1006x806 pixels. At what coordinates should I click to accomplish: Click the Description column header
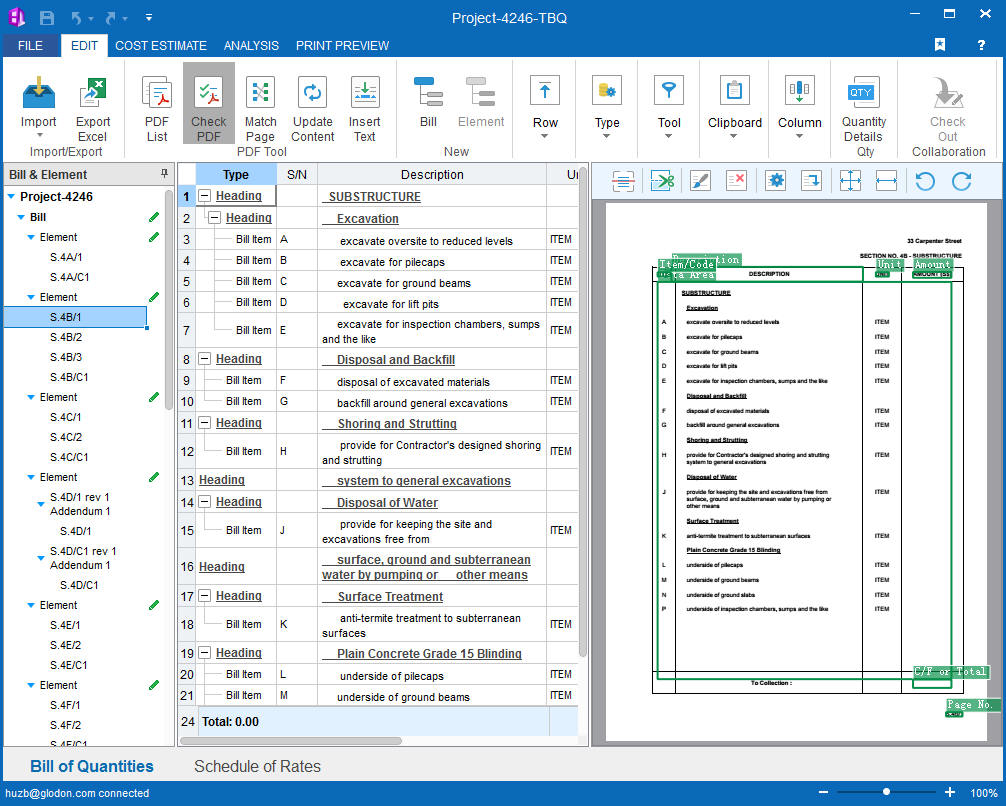click(x=432, y=174)
